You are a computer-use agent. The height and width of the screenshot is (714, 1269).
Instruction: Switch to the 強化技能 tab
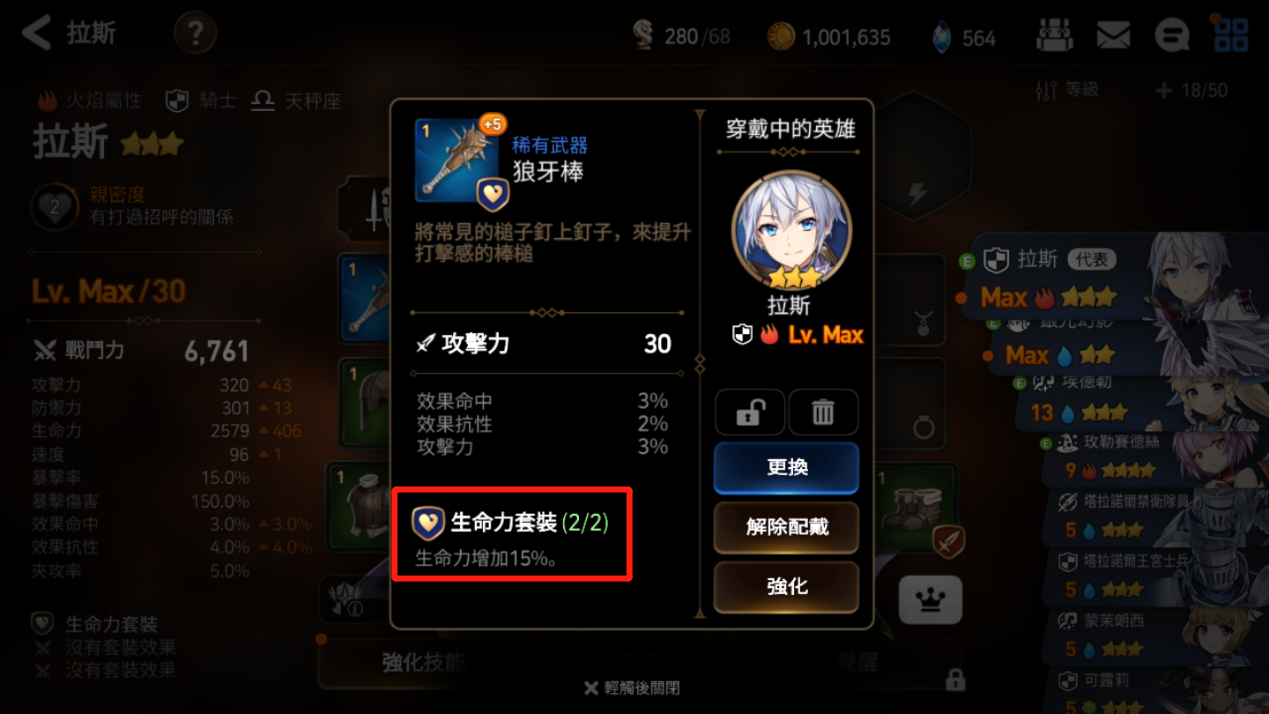pyautogui.click(x=423, y=662)
